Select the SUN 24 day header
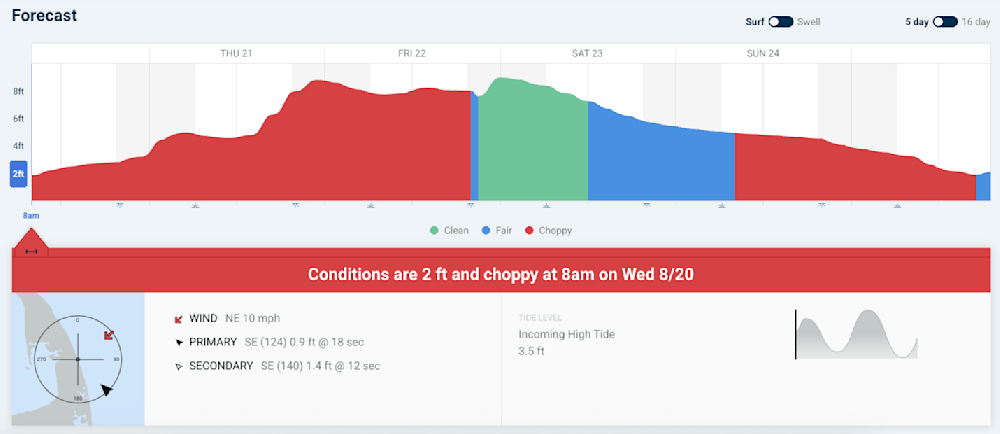This screenshot has height=434, width=1000. (763, 53)
